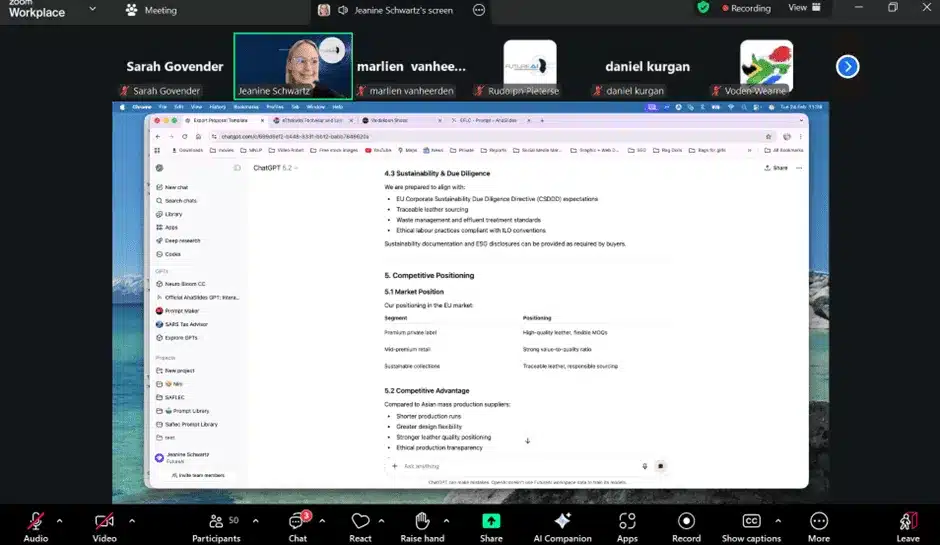The width and height of the screenshot is (940, 545).
Task: Click the attach plus icon in composer
Action: tap(394, 466)
